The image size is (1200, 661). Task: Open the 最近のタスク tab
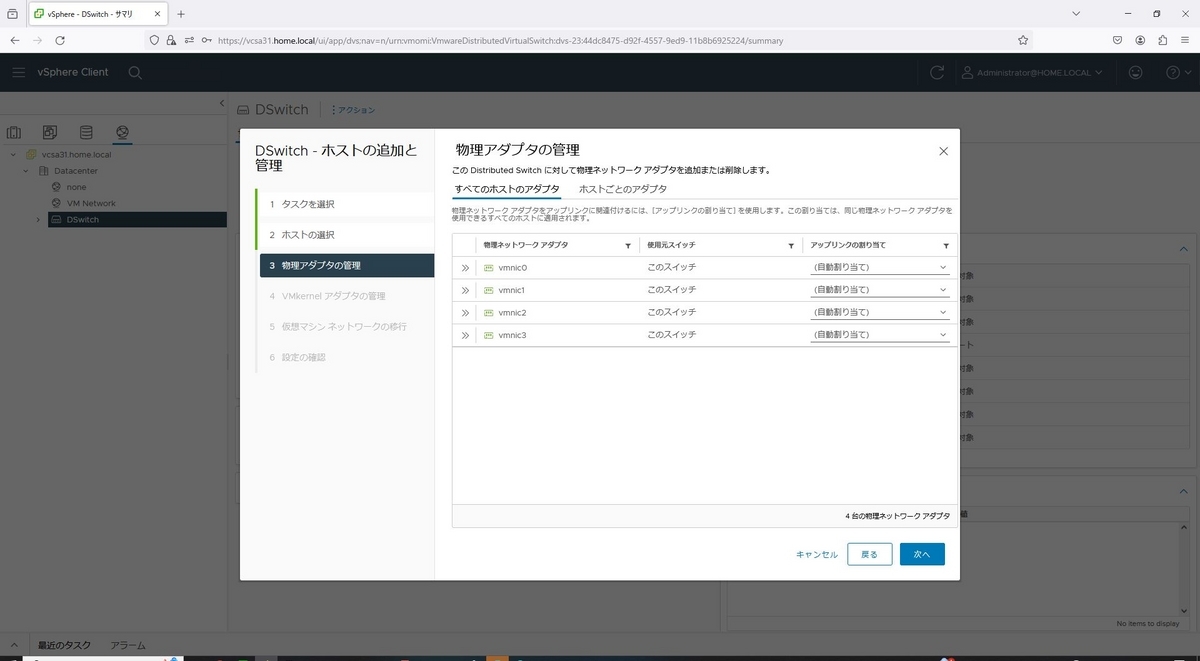[64, 646]
